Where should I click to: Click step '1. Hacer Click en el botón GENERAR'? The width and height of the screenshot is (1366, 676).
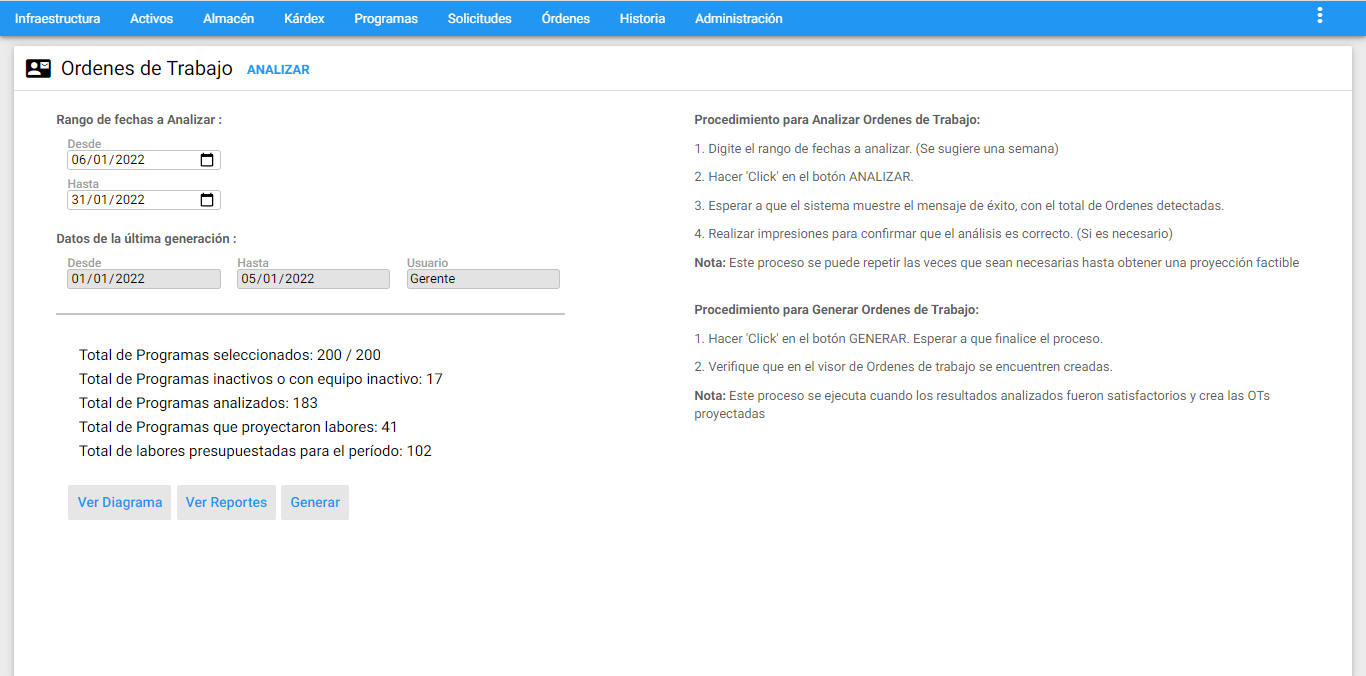click(x=898, y=339)
